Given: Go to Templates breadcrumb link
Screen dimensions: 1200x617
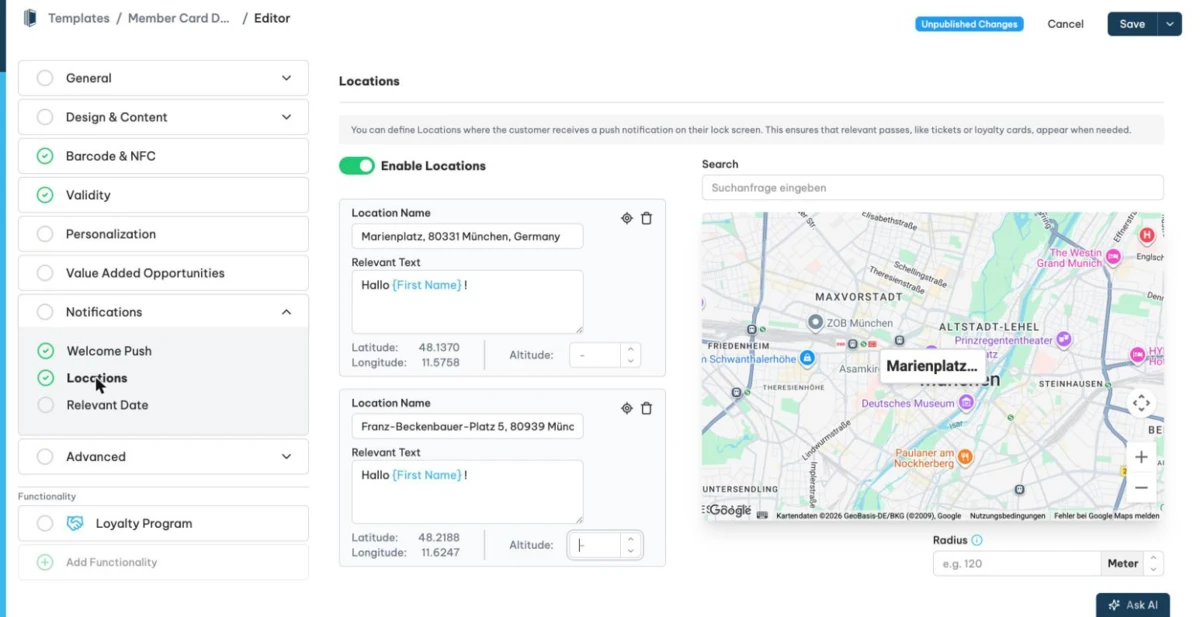Looking at the screenshot, I should (79, 18).
